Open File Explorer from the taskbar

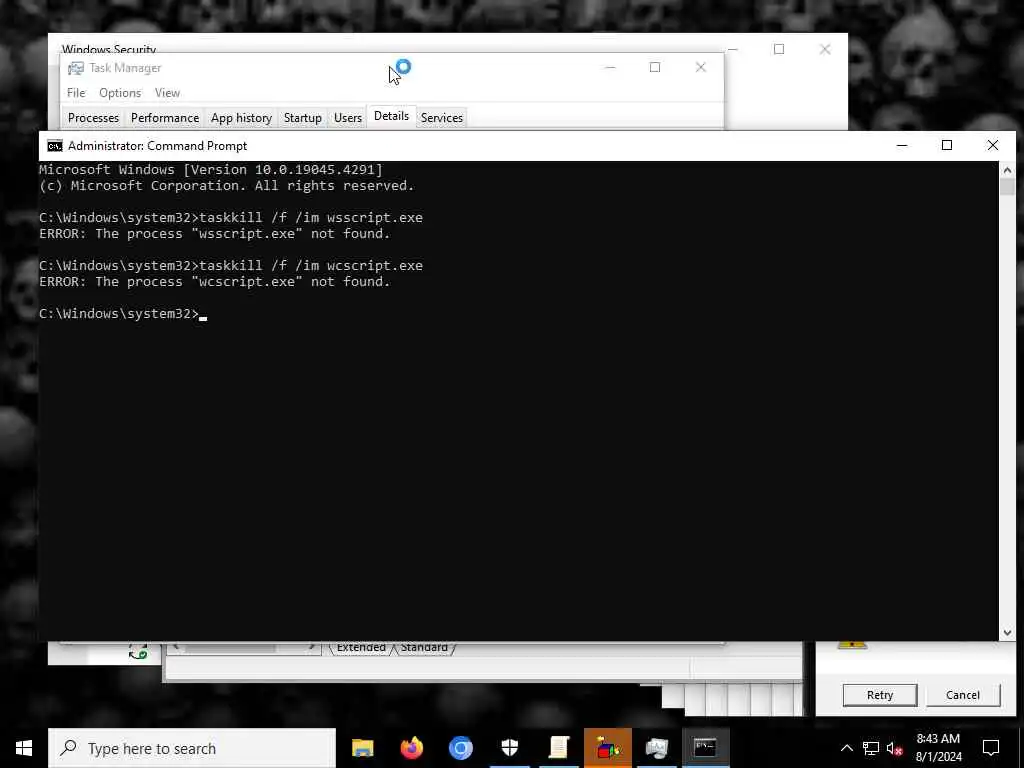pyautogui.click(x=362, y=748)
